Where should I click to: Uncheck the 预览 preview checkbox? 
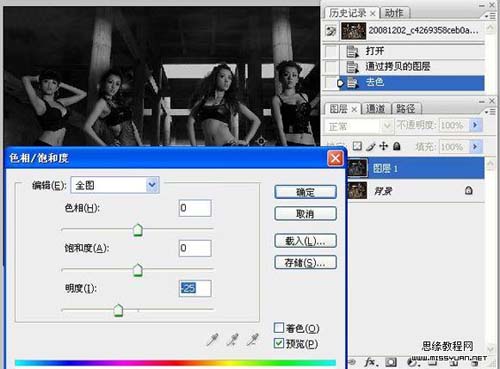[x=279, y=343]
